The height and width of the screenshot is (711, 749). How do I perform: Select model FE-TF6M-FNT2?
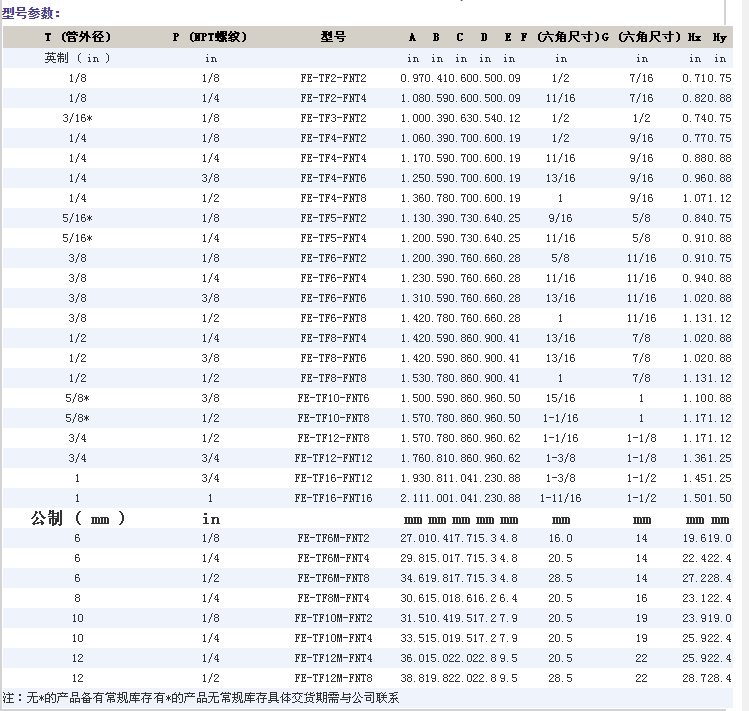click(x=333, y=539)
